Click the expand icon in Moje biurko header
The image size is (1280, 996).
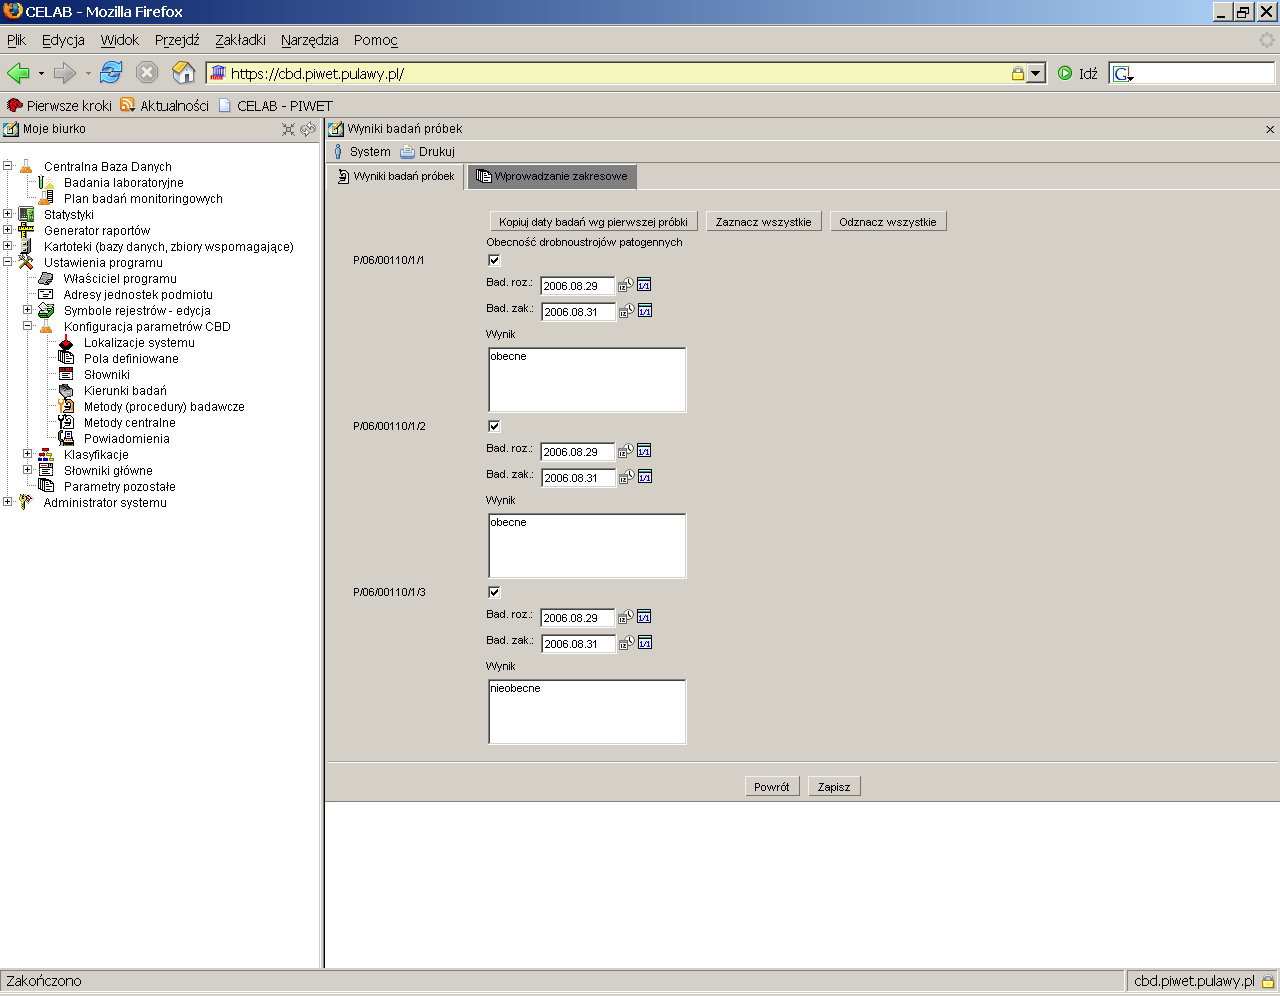[x=288, y=129]
